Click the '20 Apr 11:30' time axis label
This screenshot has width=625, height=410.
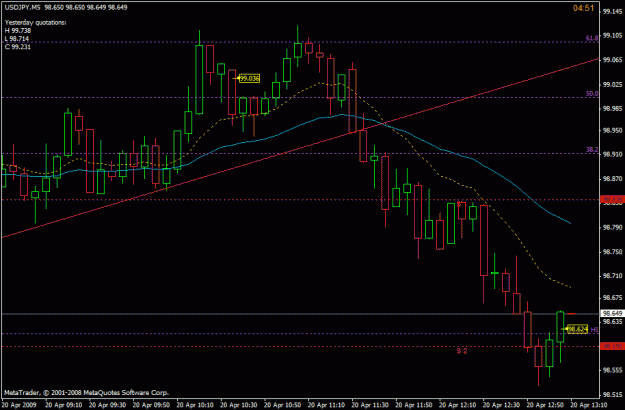(370, 405)
